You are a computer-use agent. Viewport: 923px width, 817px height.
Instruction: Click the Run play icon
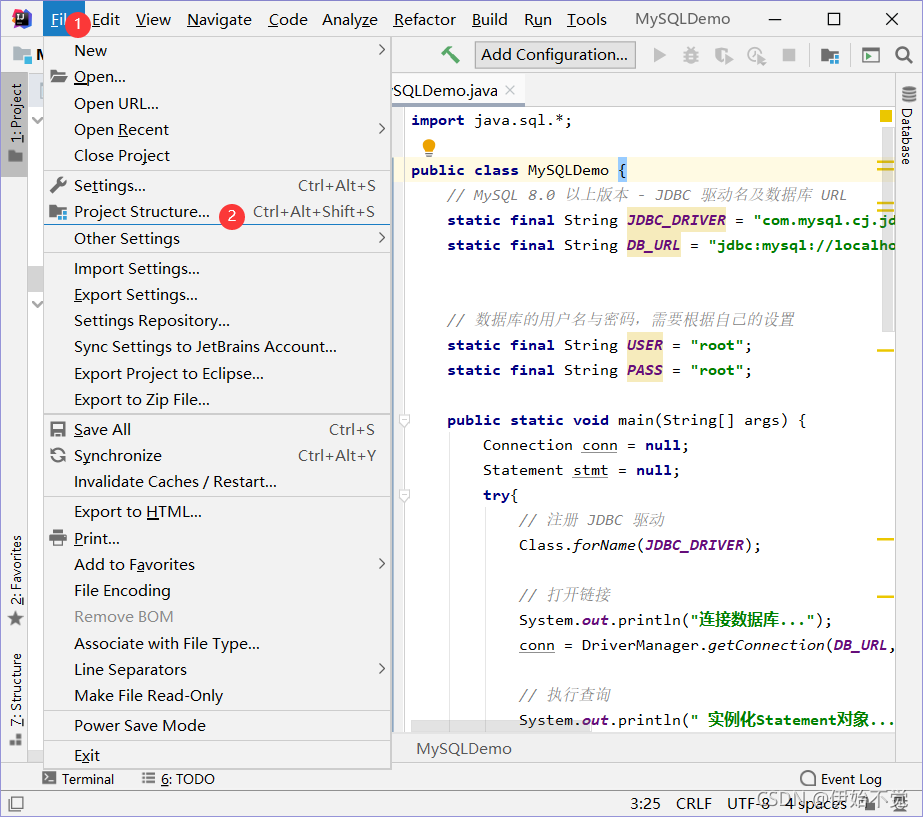tap(659, 55)
